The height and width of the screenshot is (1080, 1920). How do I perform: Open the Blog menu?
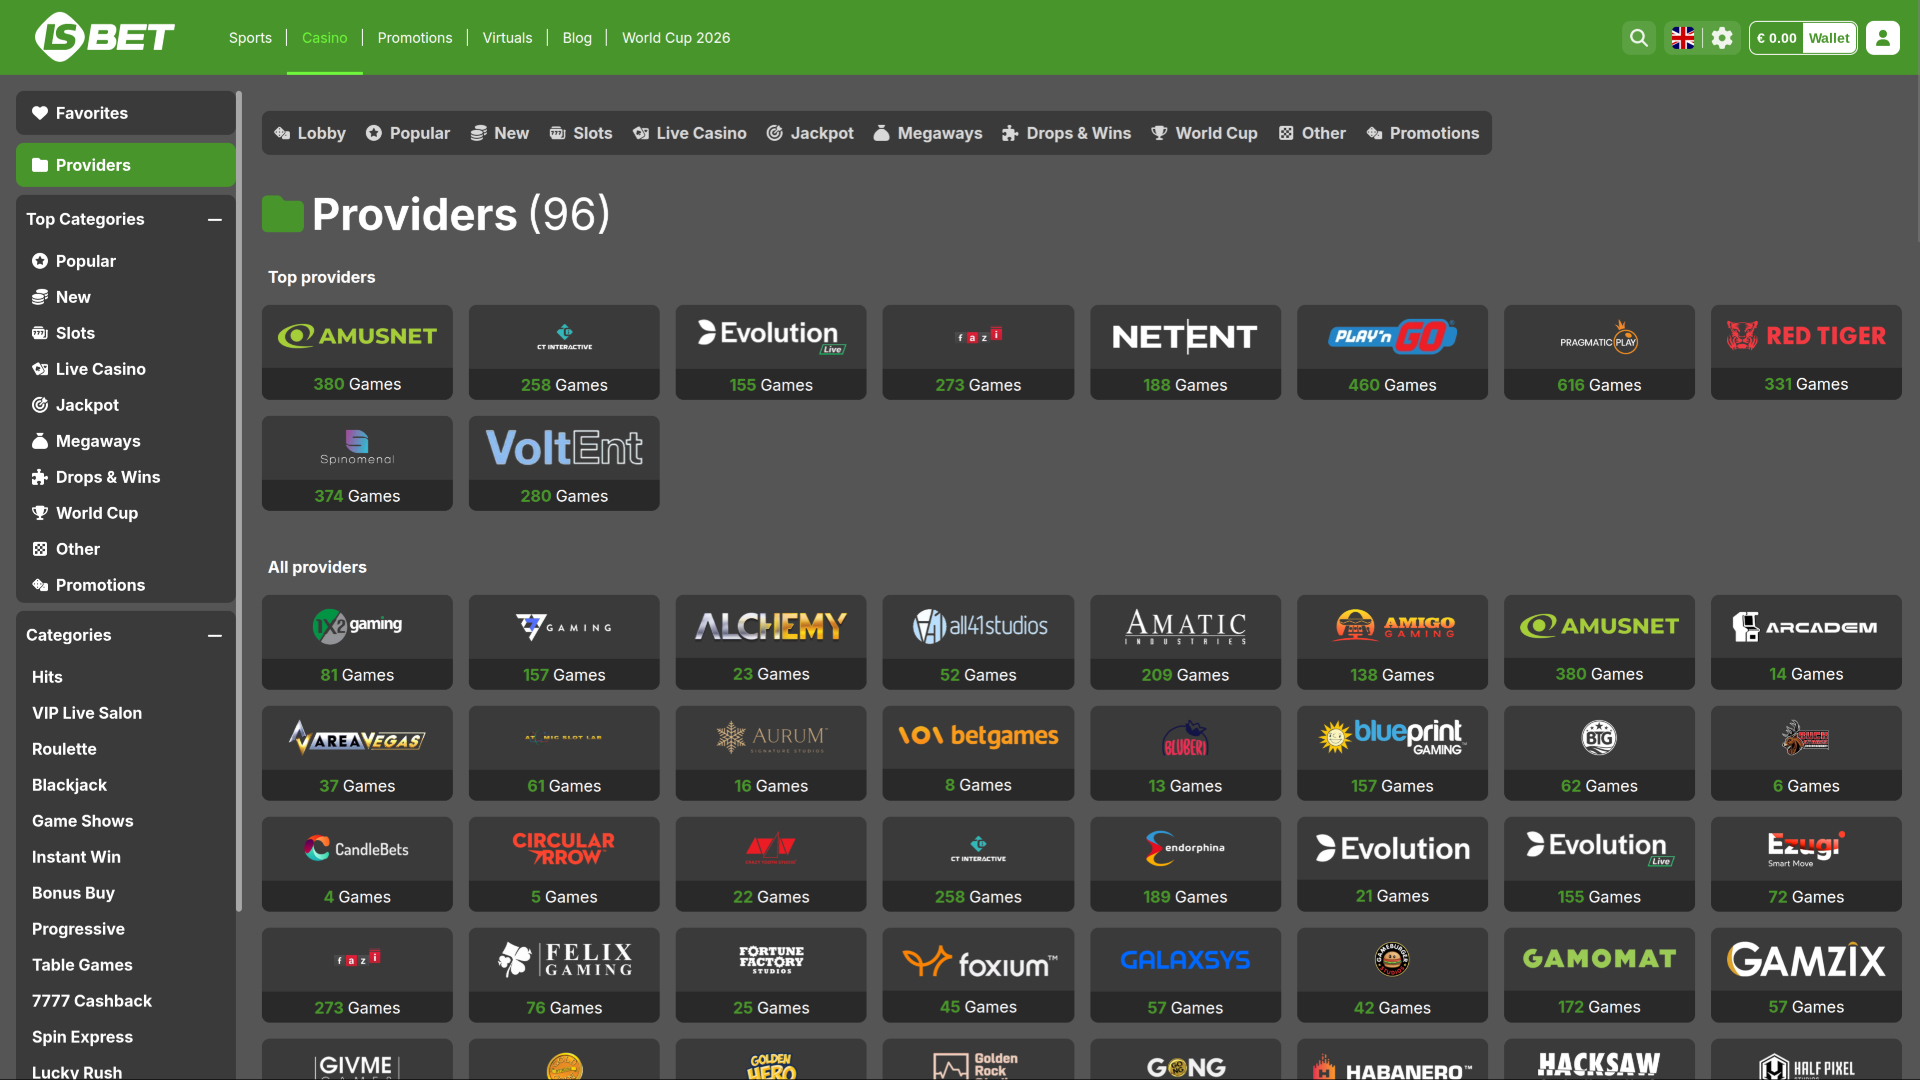click(x=577, y=38)
